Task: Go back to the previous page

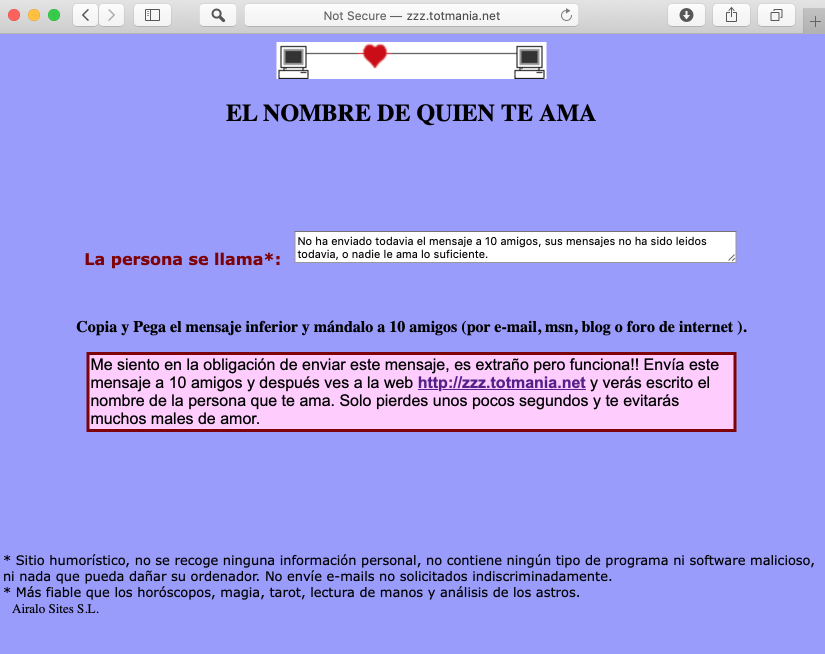Action: coord(86,15)
